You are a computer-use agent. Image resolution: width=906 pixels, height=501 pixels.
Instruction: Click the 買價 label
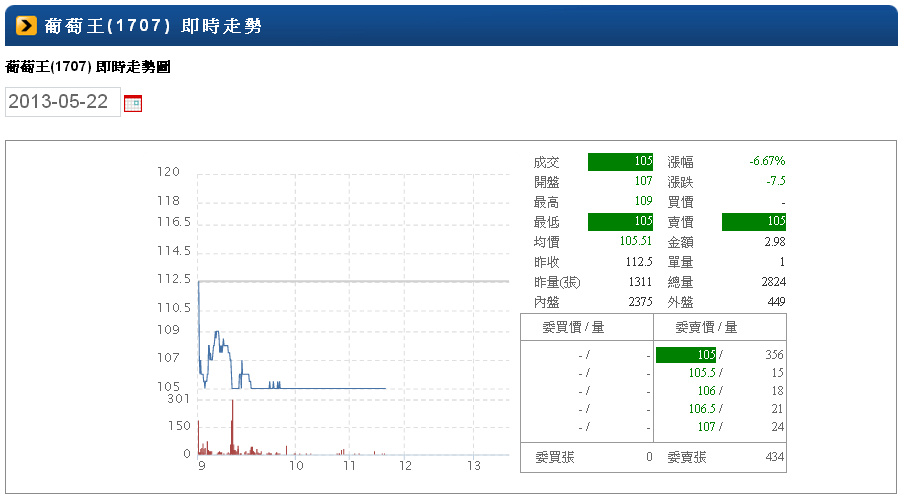coord(680,202)
